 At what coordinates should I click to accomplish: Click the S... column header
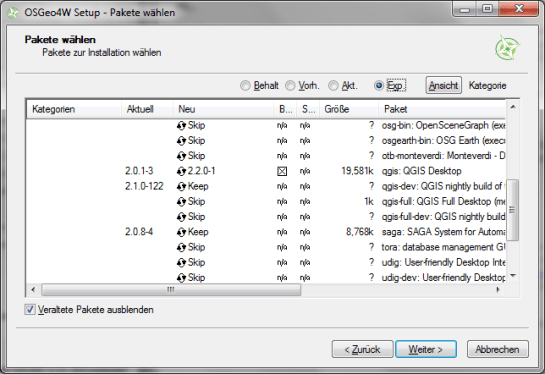[308, 109]
